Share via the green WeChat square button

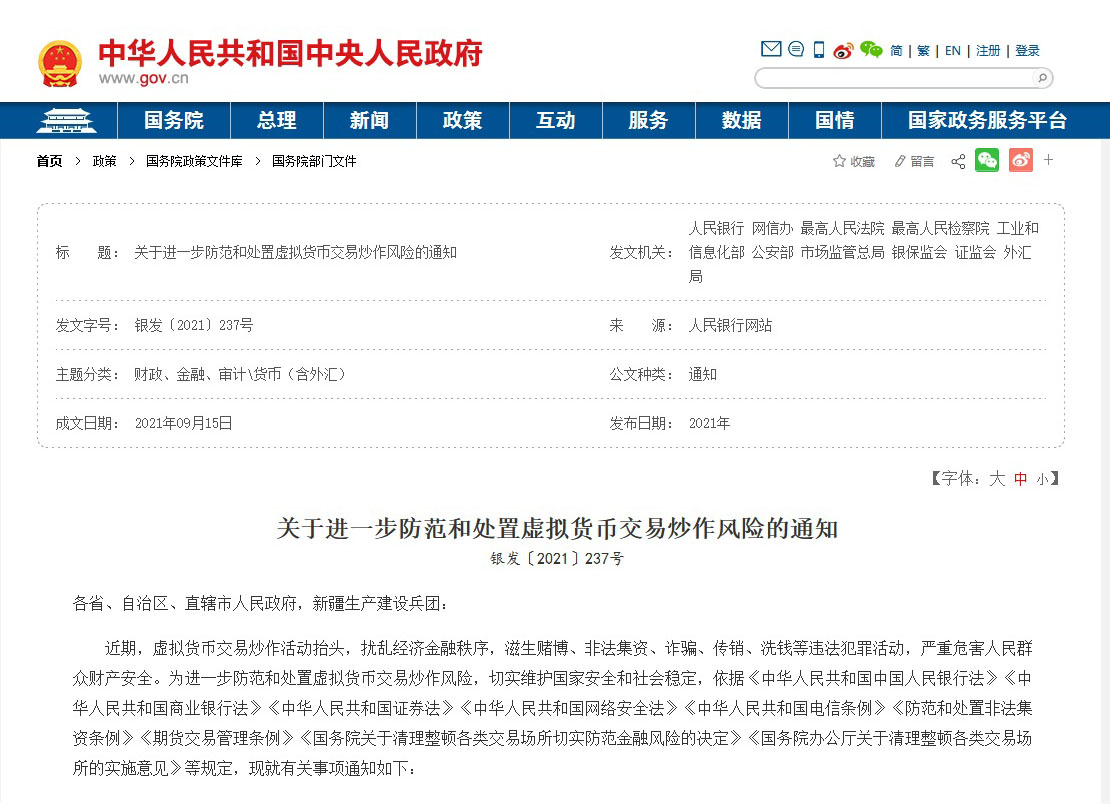987,160
